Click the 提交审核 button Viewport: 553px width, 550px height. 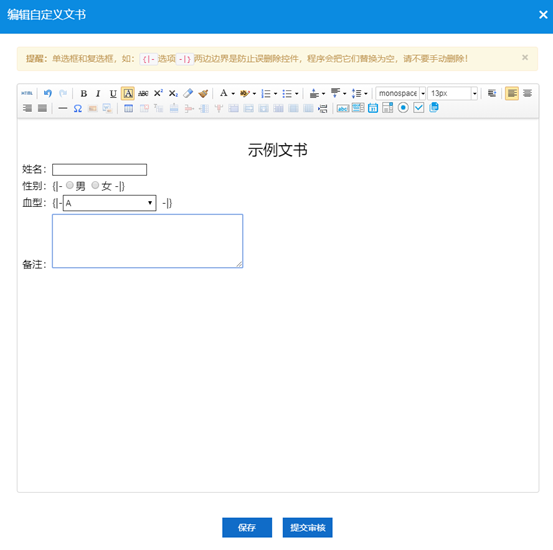tap(308, 527)
